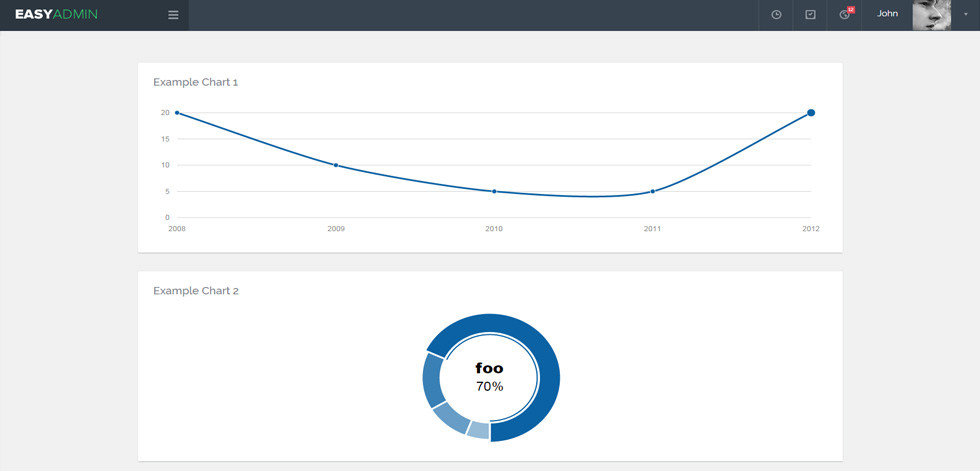Click the John user avatar photo

pyautogui.click(x=932, y=15)
